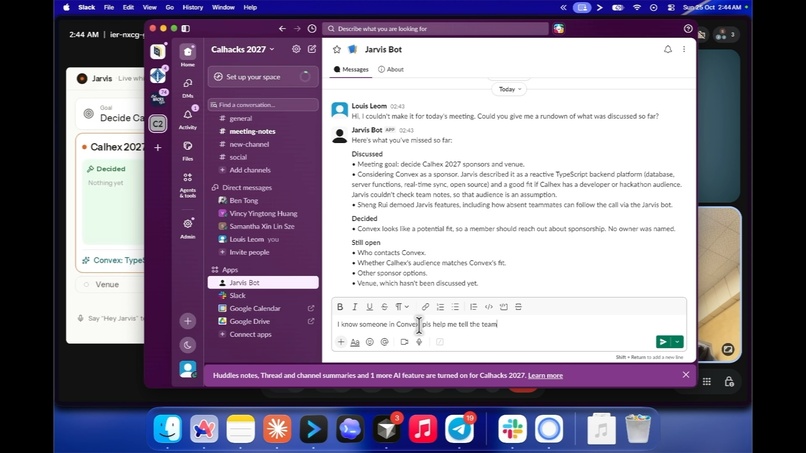
Task: Toggle the Aa show formatting button
Action: coord(355,342)
